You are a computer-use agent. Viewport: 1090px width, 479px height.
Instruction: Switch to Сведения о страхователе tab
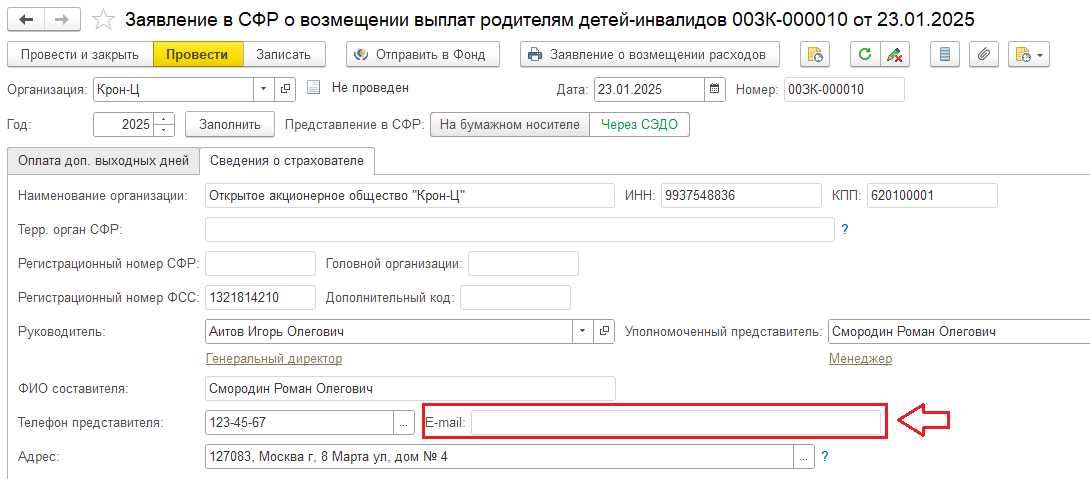(x=287, y=161)
